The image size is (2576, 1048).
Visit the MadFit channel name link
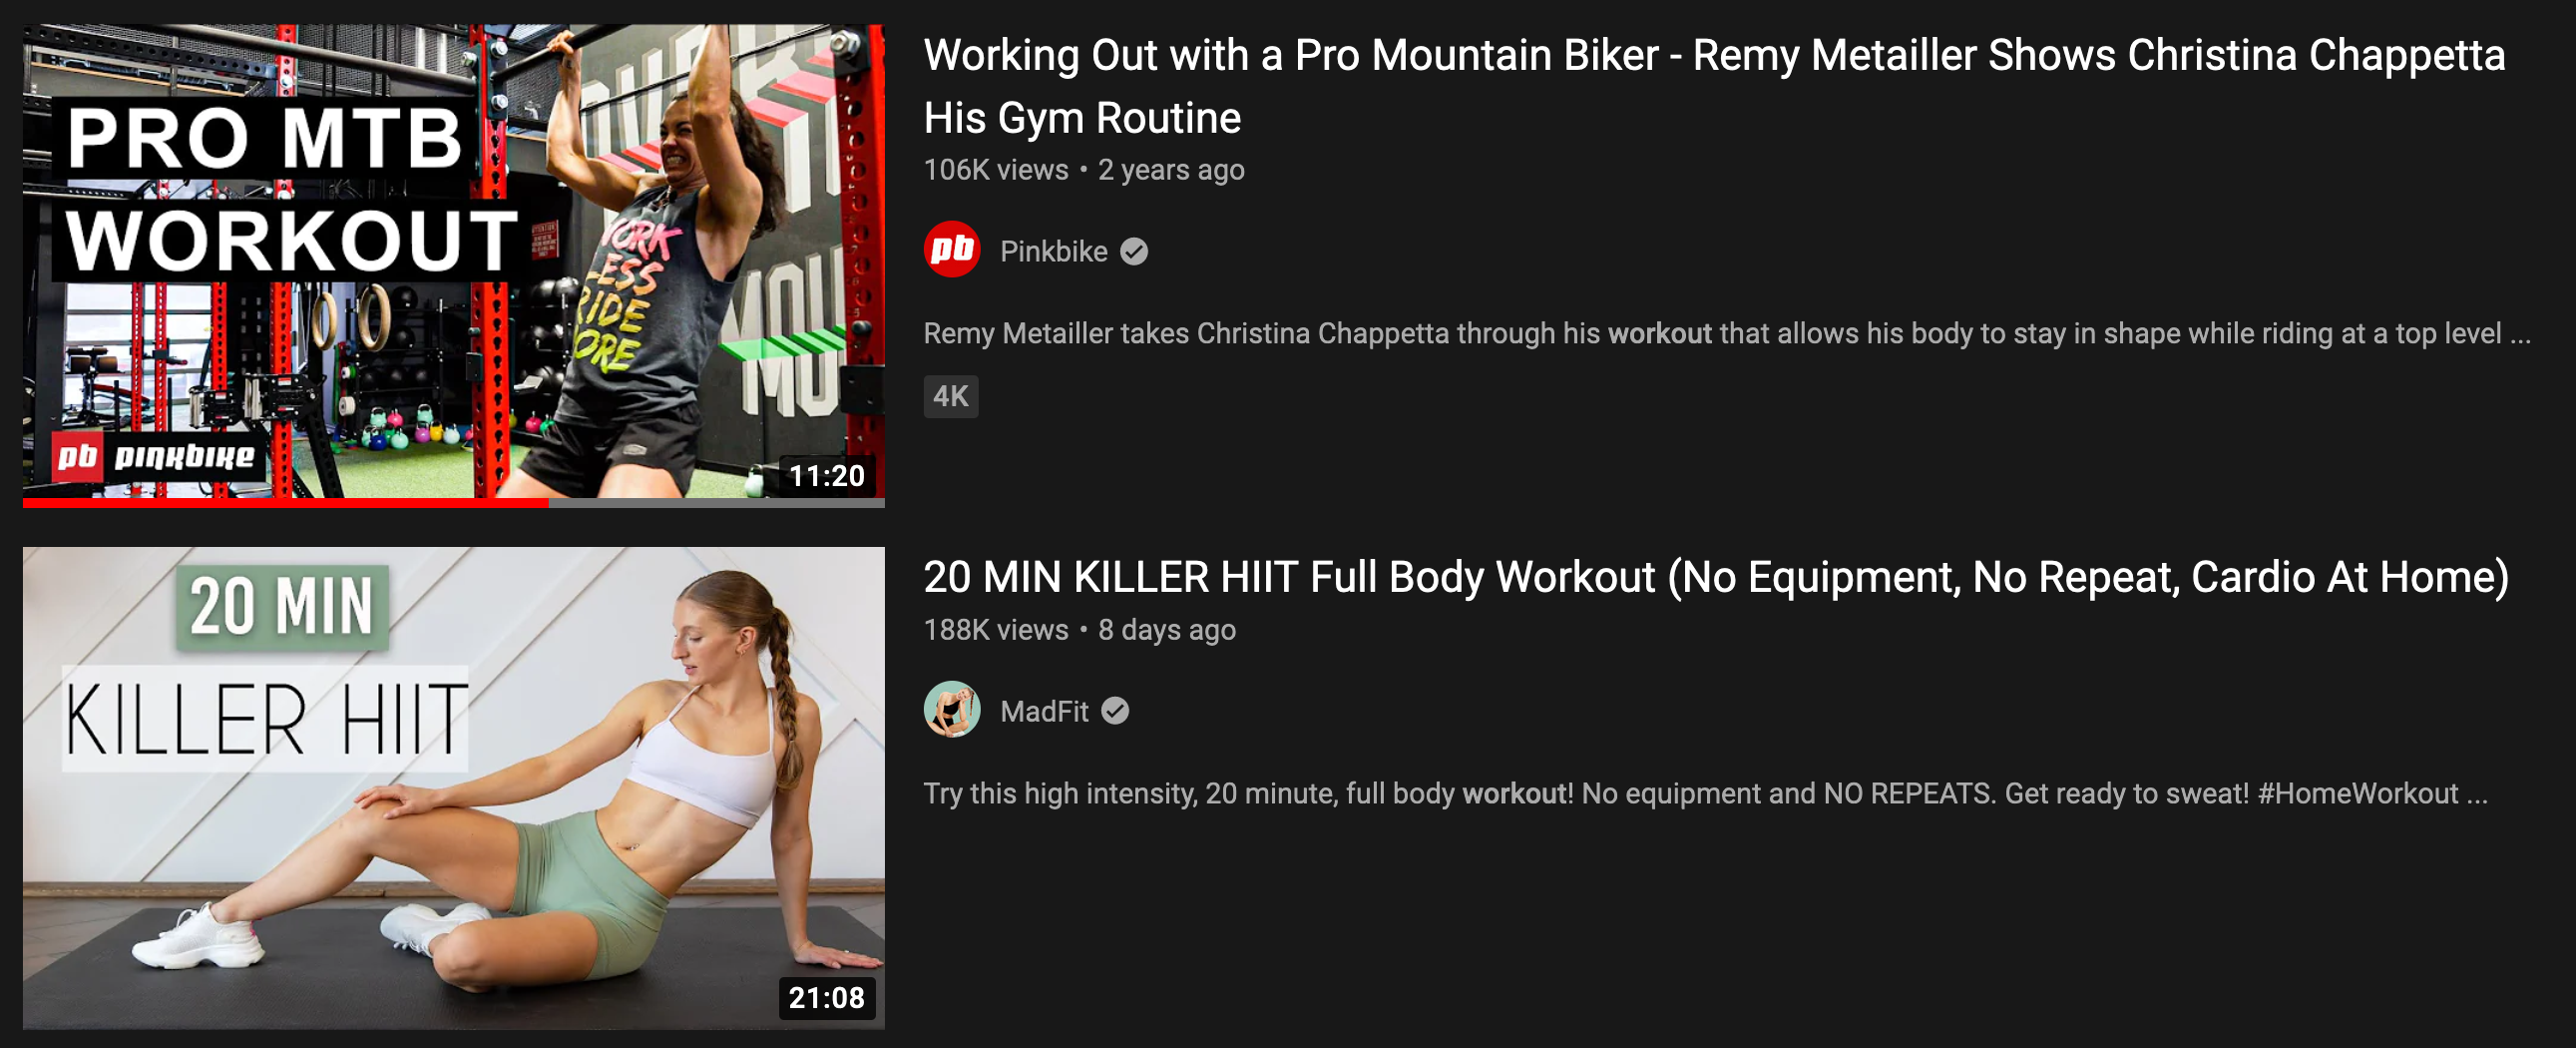pyautogui.click(x=1043, y=711)
